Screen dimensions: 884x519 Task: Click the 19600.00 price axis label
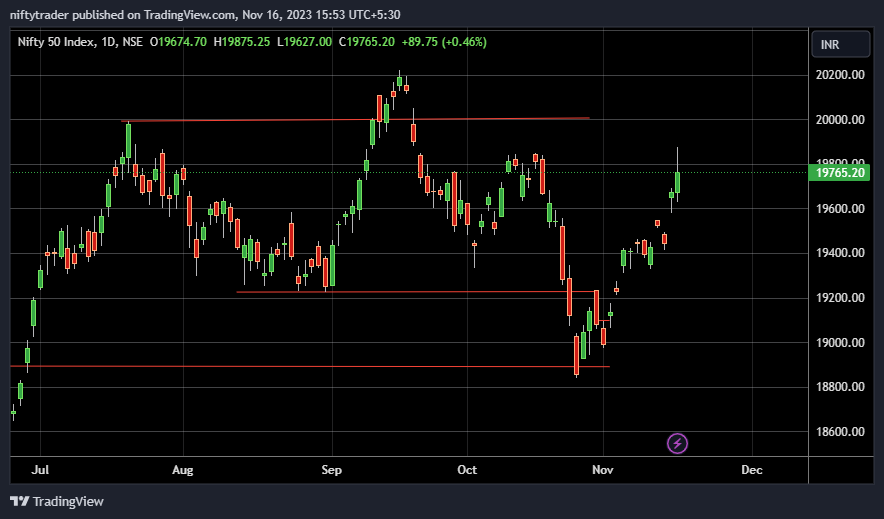tap(840, 209)
